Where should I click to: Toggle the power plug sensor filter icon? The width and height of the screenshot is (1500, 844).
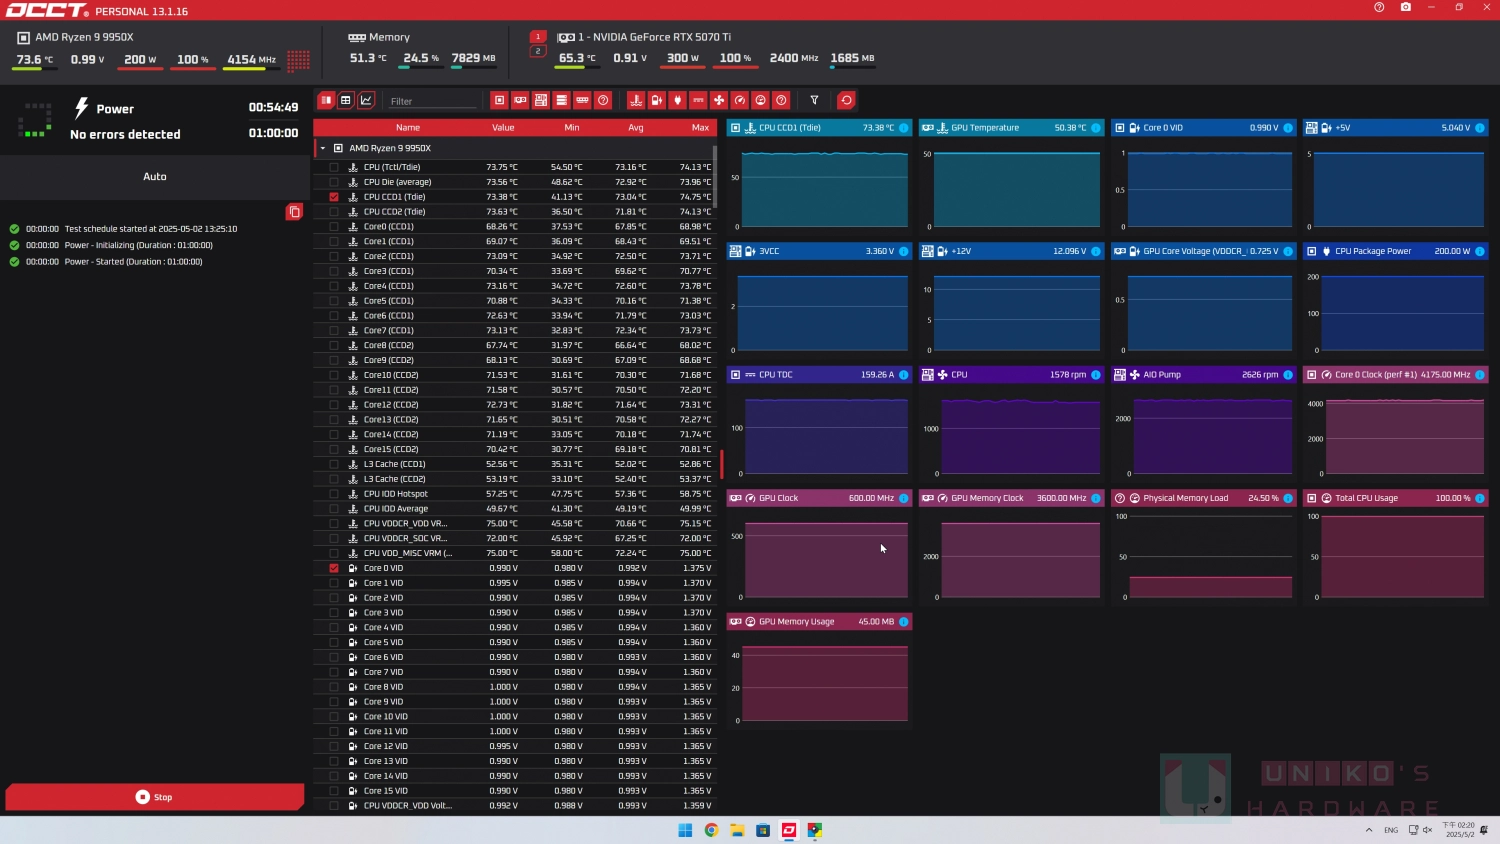(677, 100)
